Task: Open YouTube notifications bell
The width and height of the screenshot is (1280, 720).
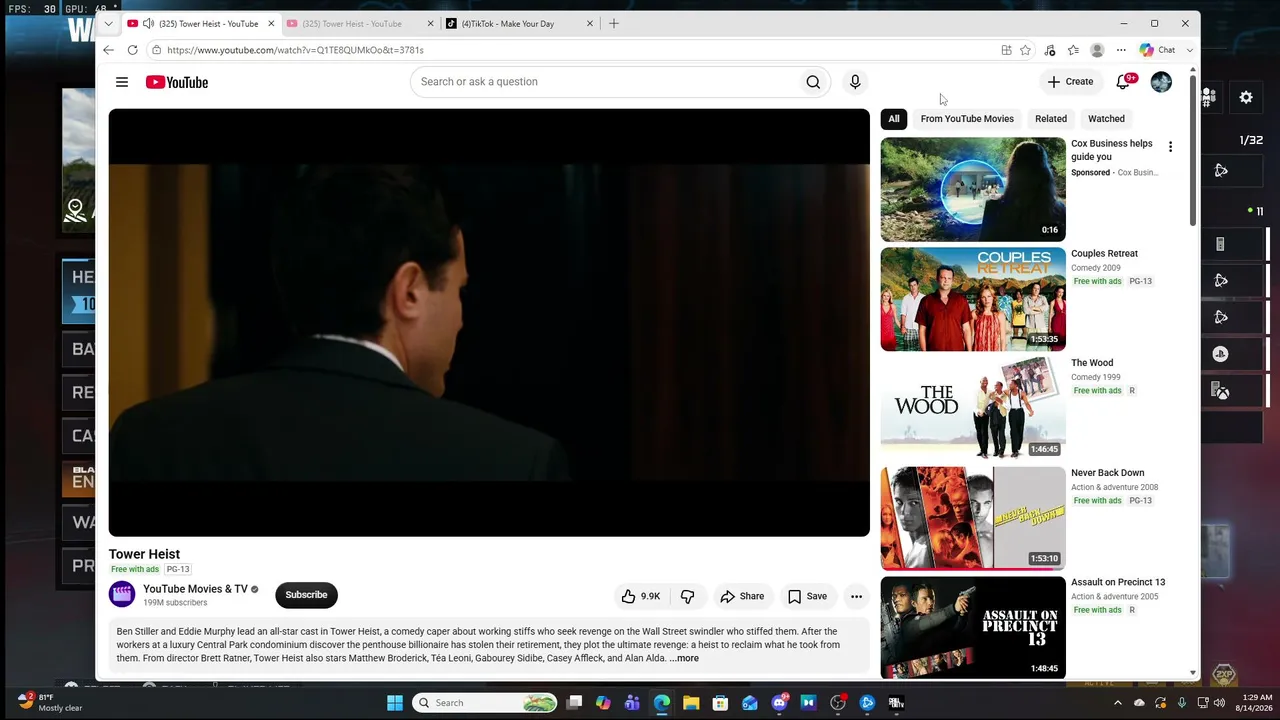Action: coord(1123,82)
